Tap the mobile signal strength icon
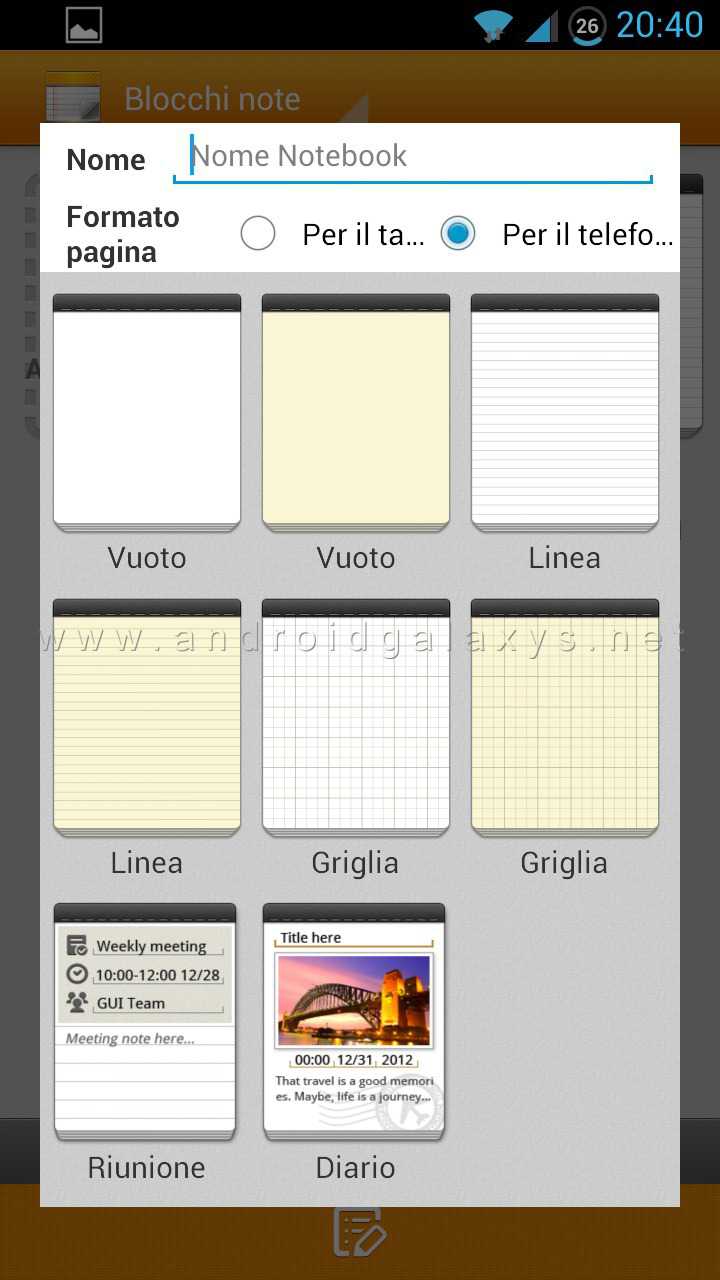 (x=541, y=25)
